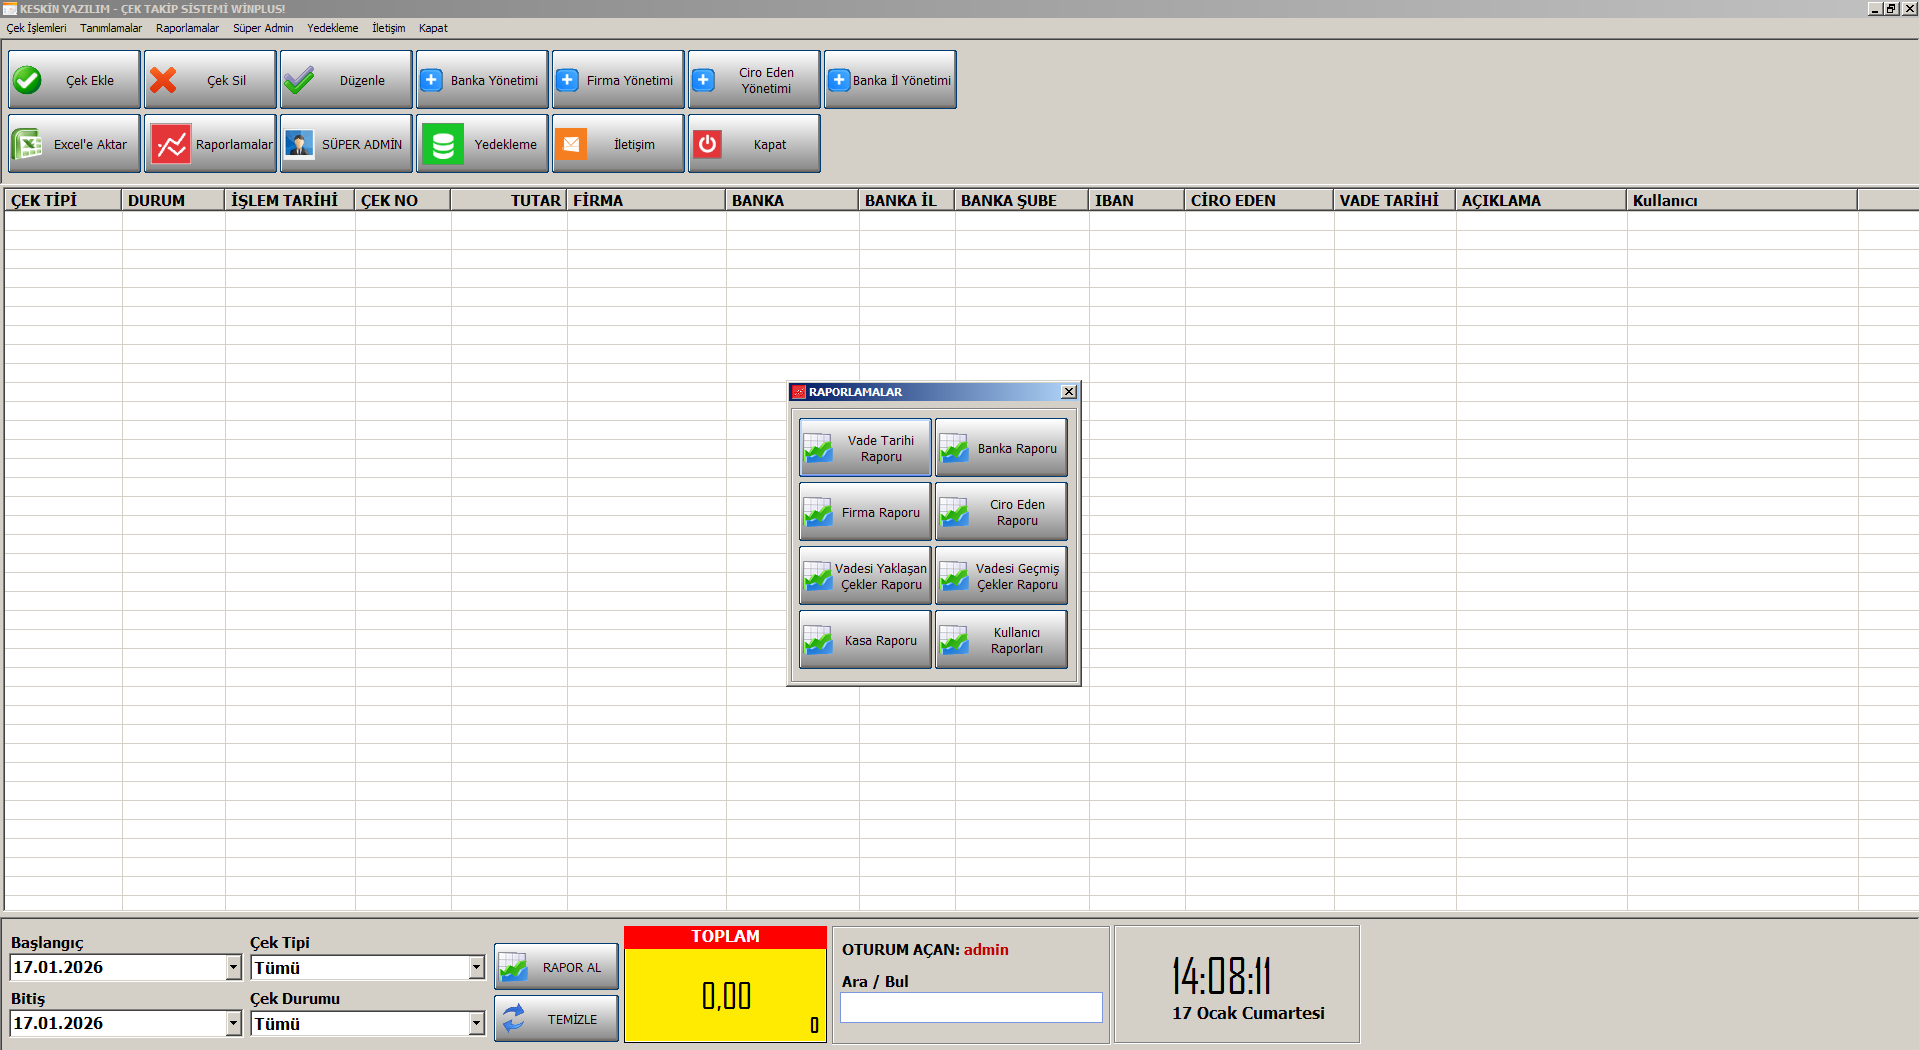
Task: Click the Ara / Bul search field
Action: [x=970, y=1007]
